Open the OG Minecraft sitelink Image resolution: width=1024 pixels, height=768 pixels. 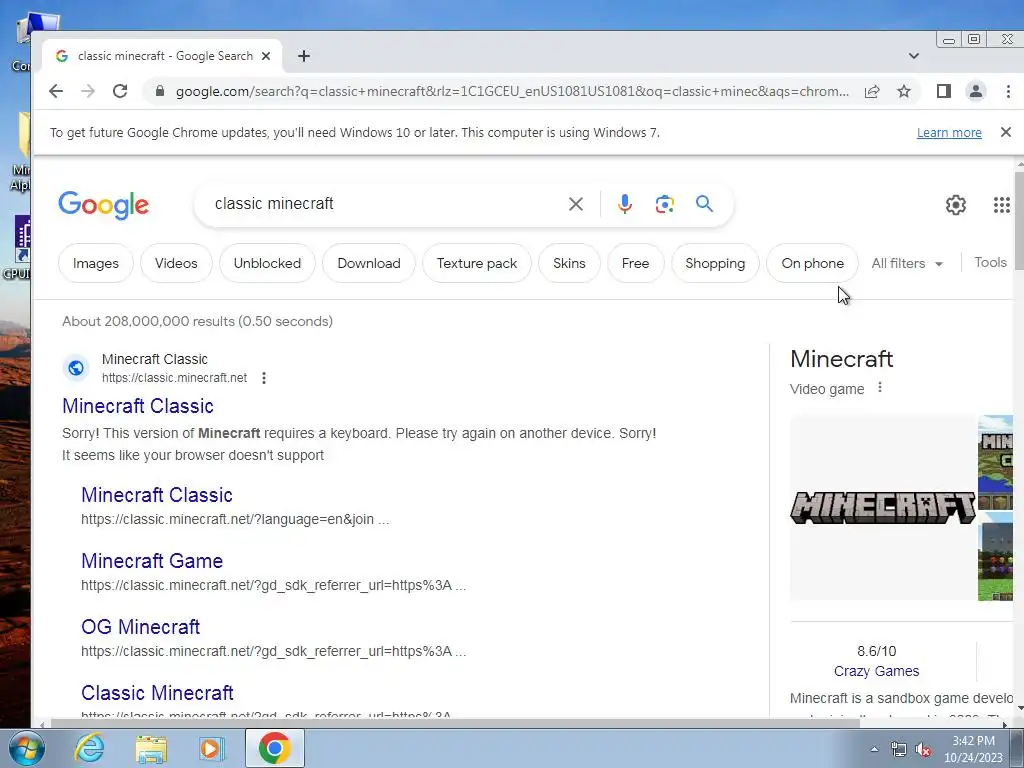pos(140,627)
